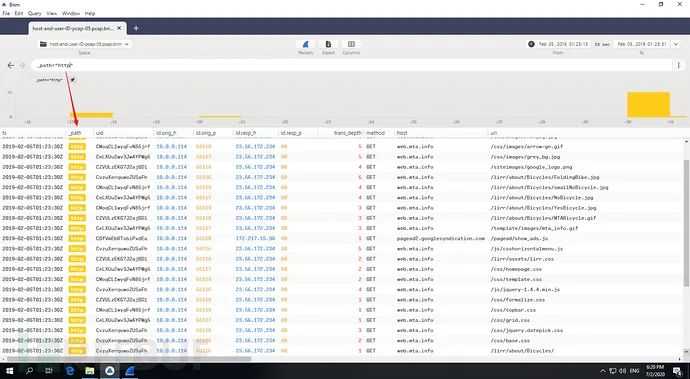Open the search bar kebab menu
Screen dimensions: 690x379
679,65
